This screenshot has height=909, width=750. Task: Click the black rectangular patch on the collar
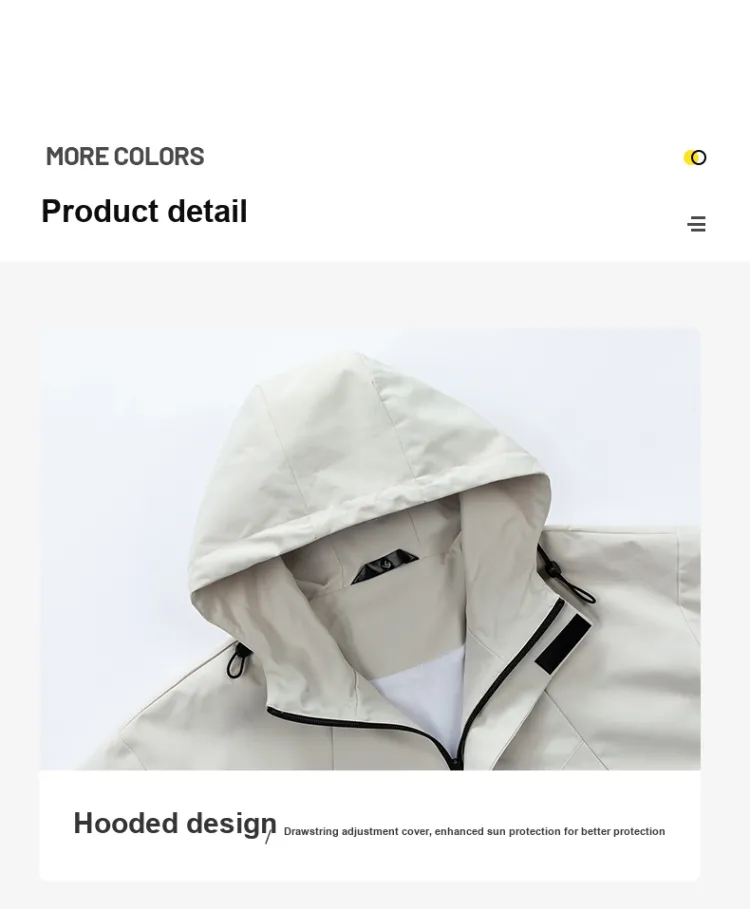[x=563, y=643]
